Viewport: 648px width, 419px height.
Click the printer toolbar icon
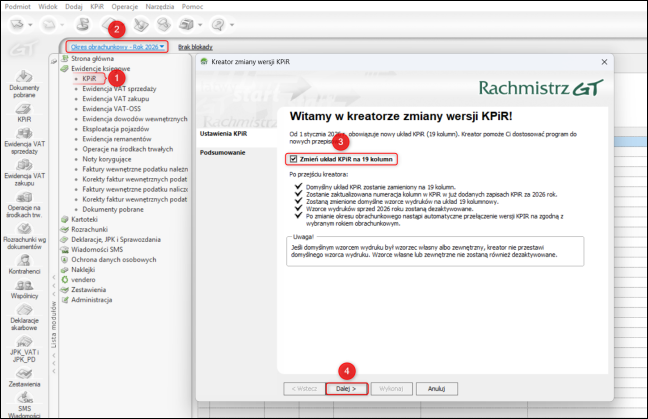pyautogui.click(x=186, y=25)
